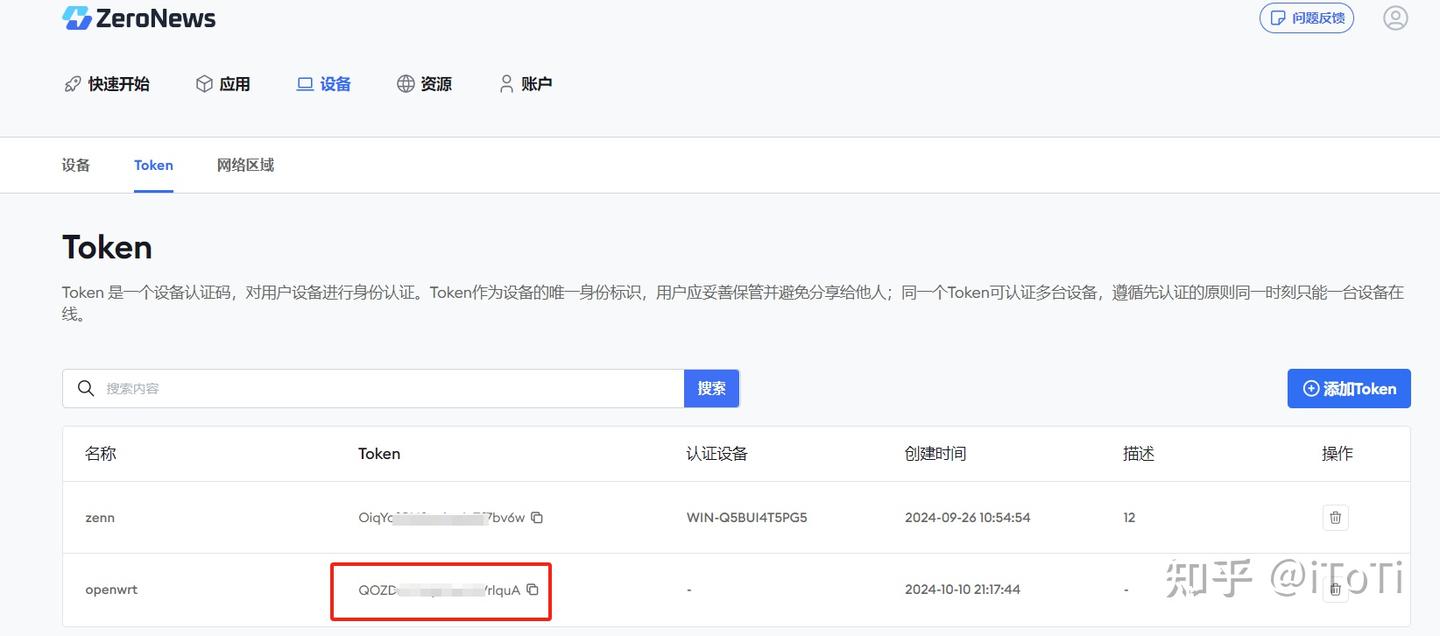Image resolution: width=1440 pixels, height=636 pixels.
Task: Copy the zenn token to clipboard
Action: [537, 517]
